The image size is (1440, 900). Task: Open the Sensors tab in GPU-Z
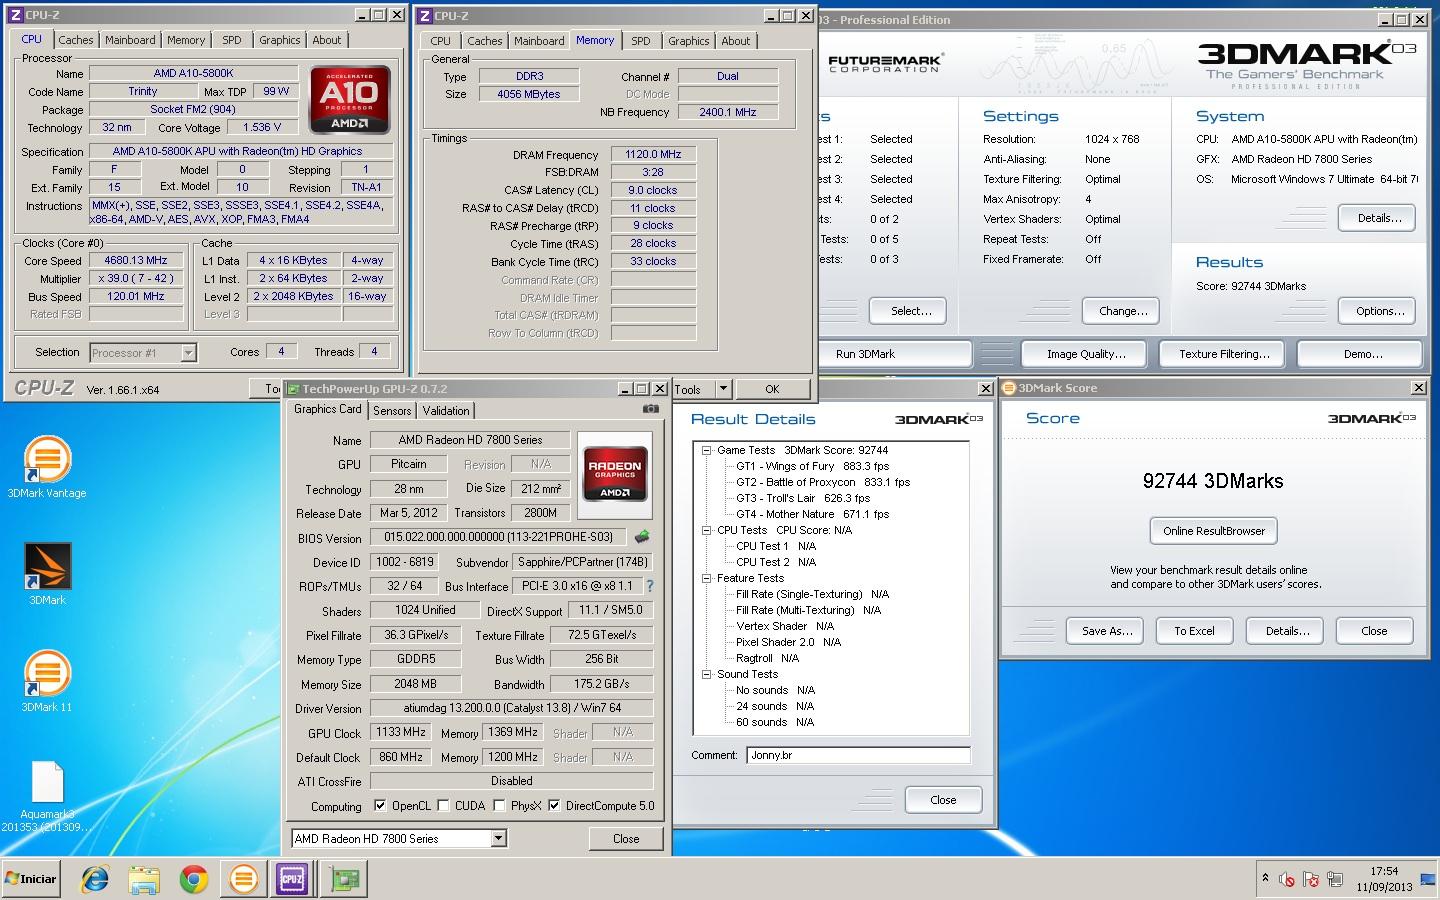tap(392, 411)
